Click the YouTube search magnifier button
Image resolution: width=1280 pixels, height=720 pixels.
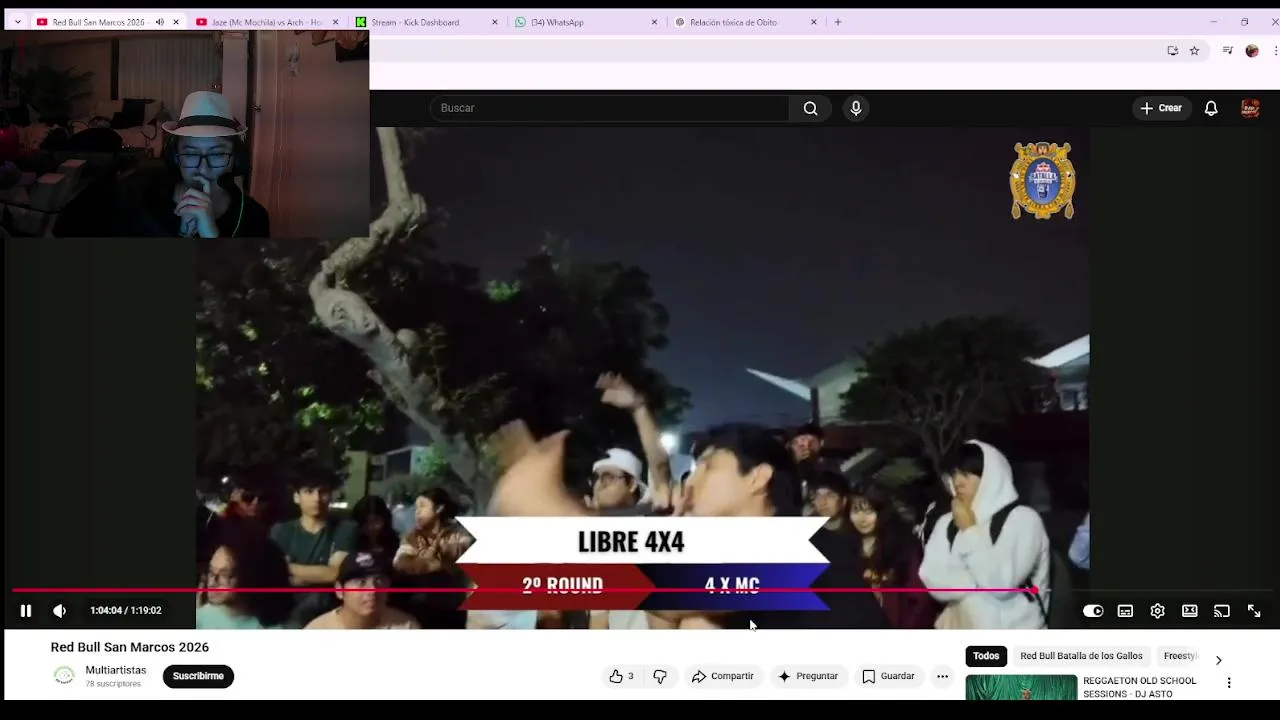pyautogui.click(x=810, y=108)
